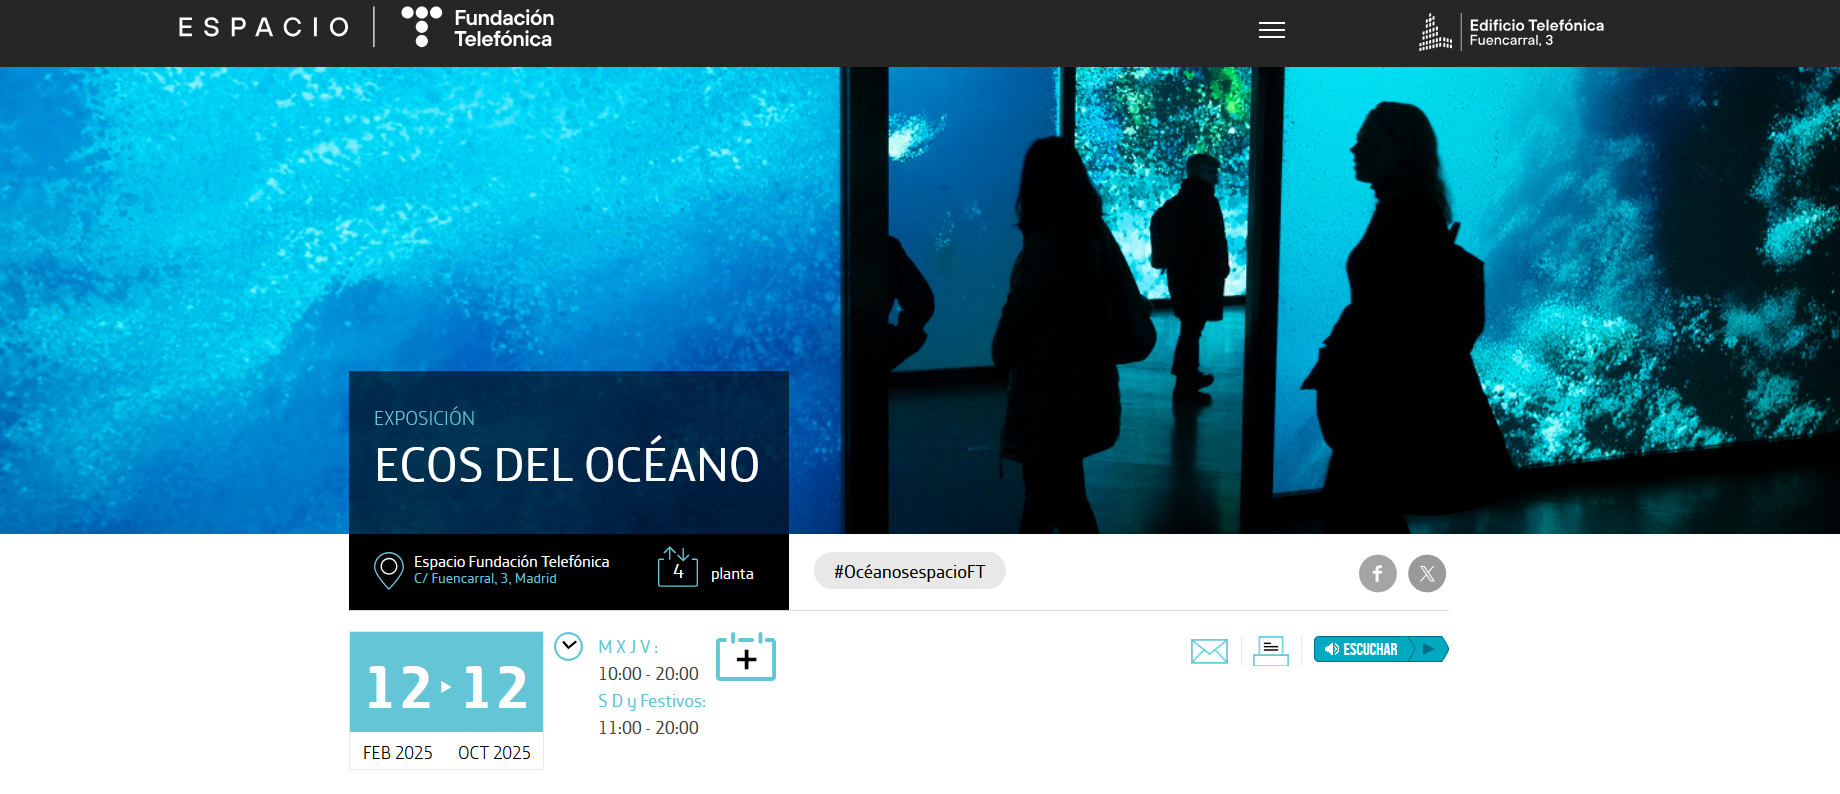Send the page by email envelope icon
1840x794 pixels.
(1209, 651)
